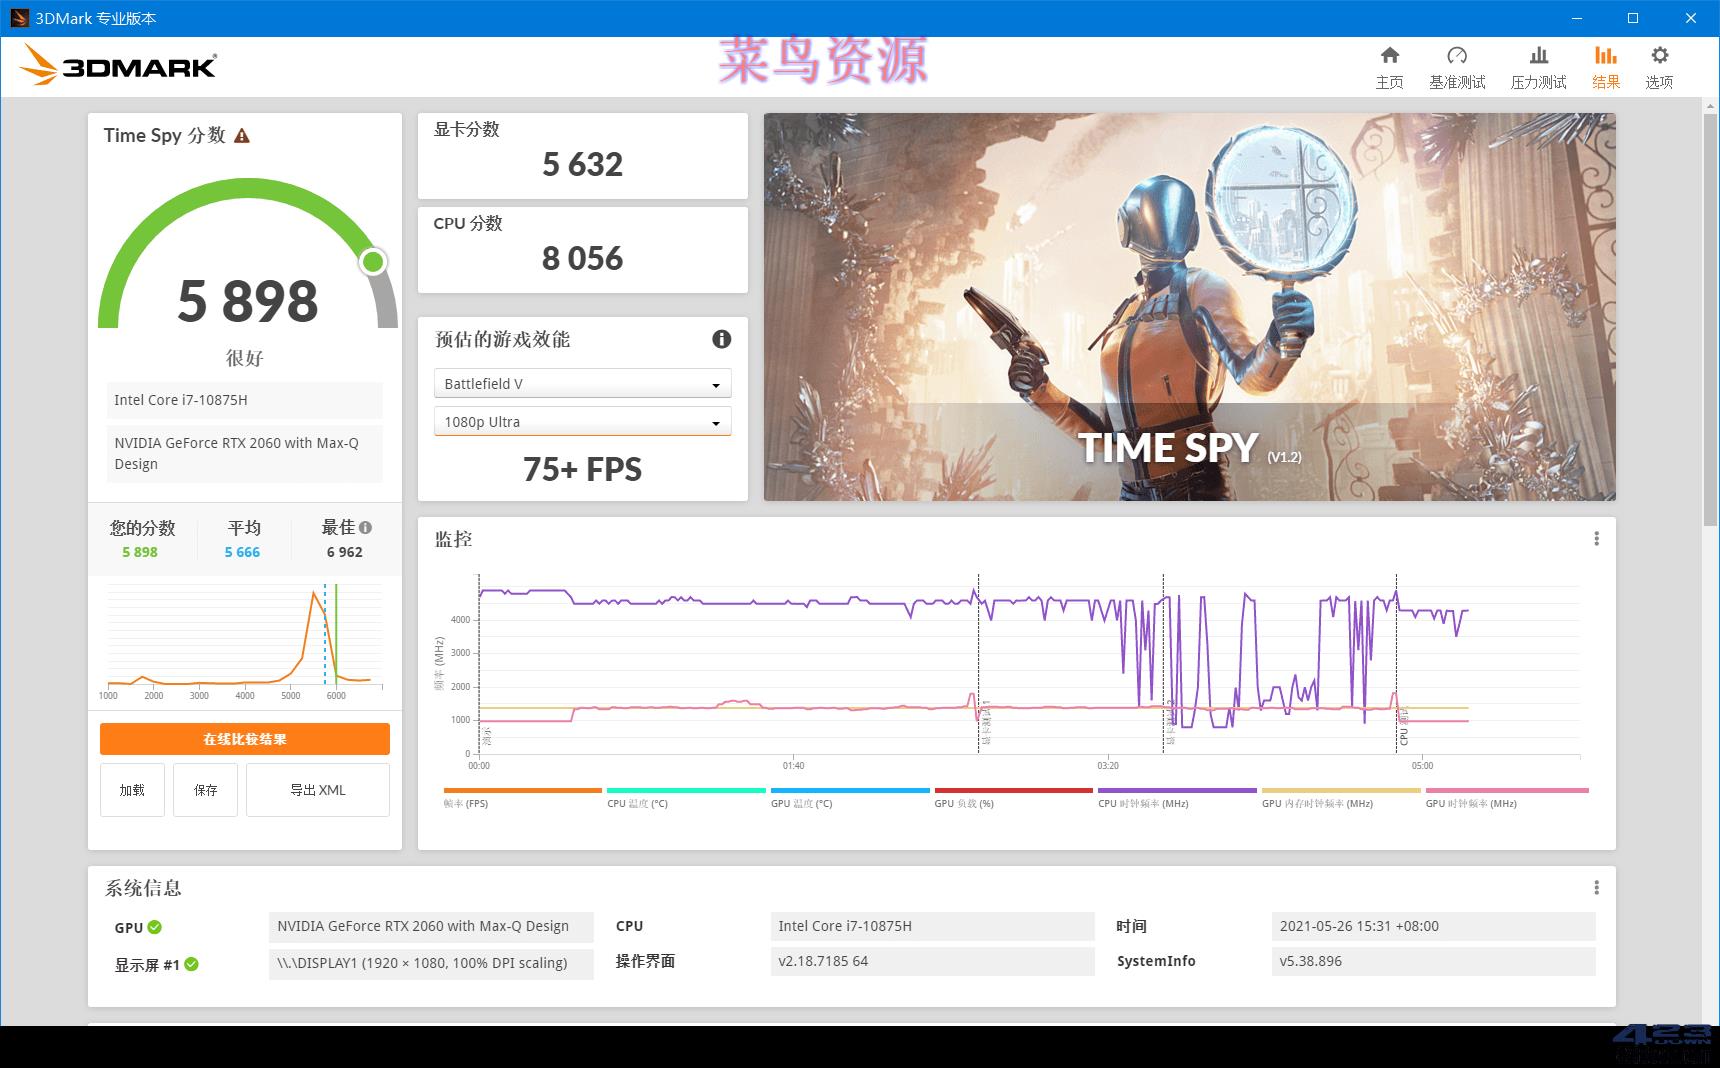Click the 压力测试 stress test gauge icon
The image size is (1720, 1068).
(x=1537, y=65)
